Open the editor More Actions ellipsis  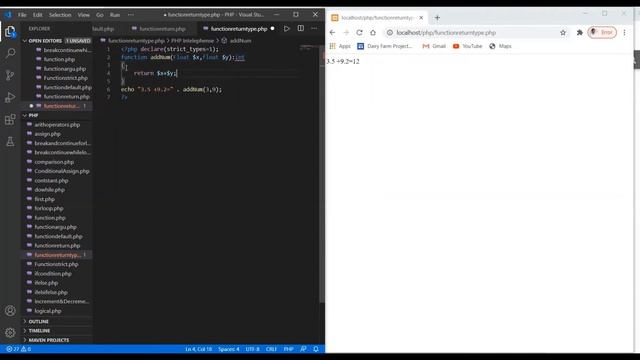click(314, 29)
